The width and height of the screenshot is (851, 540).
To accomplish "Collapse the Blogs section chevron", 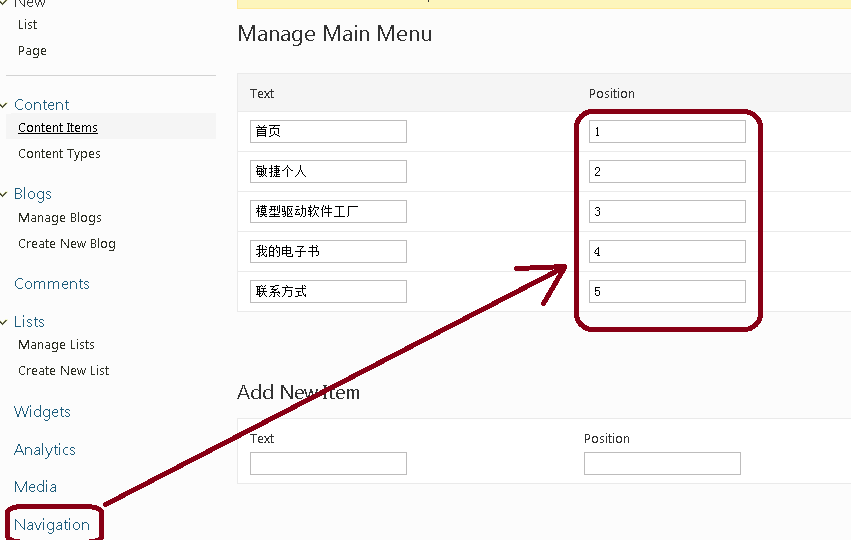I will (x=4, y=194).
